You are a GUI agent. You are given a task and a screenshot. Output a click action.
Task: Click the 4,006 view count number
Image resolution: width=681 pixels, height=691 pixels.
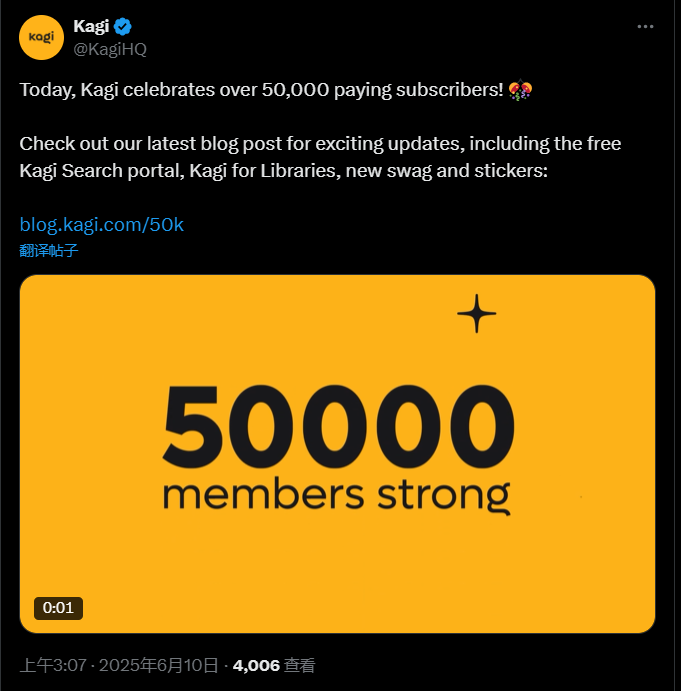click(x=256, y=664)
